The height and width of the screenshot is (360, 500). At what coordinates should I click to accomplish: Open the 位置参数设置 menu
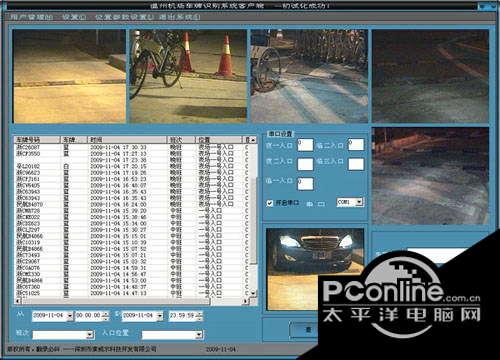tap(124, 16)
